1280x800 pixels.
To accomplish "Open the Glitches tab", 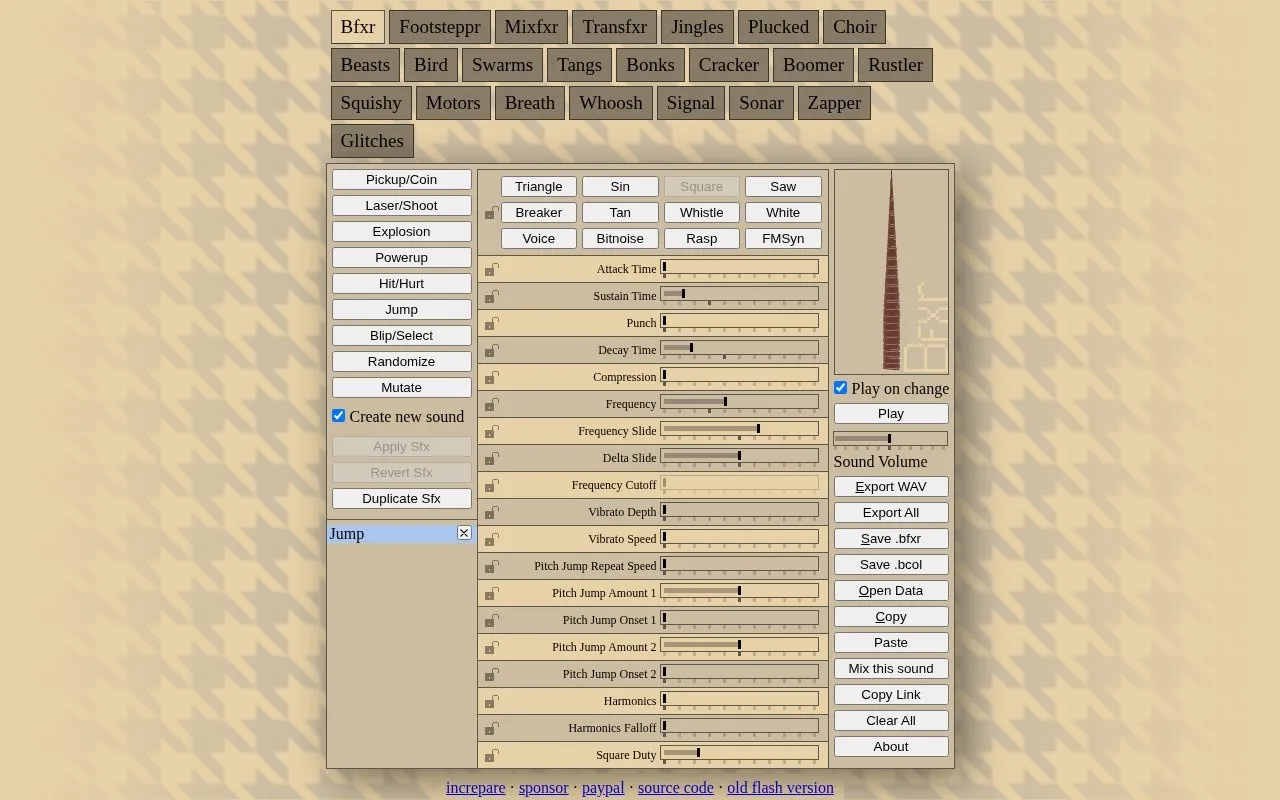I will coord(372,141).
